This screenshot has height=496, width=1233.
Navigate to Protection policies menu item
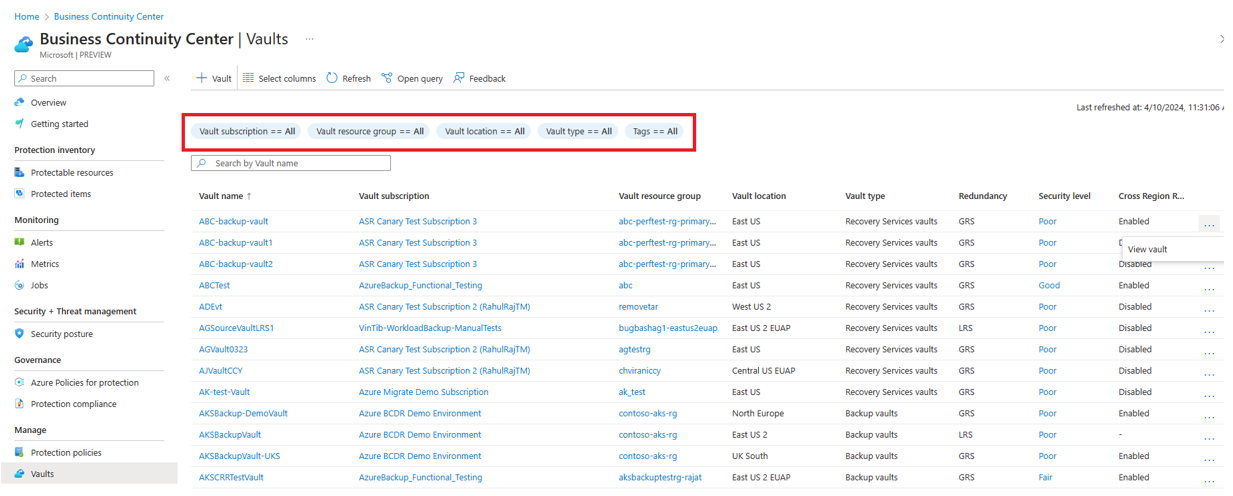(66, 452)
